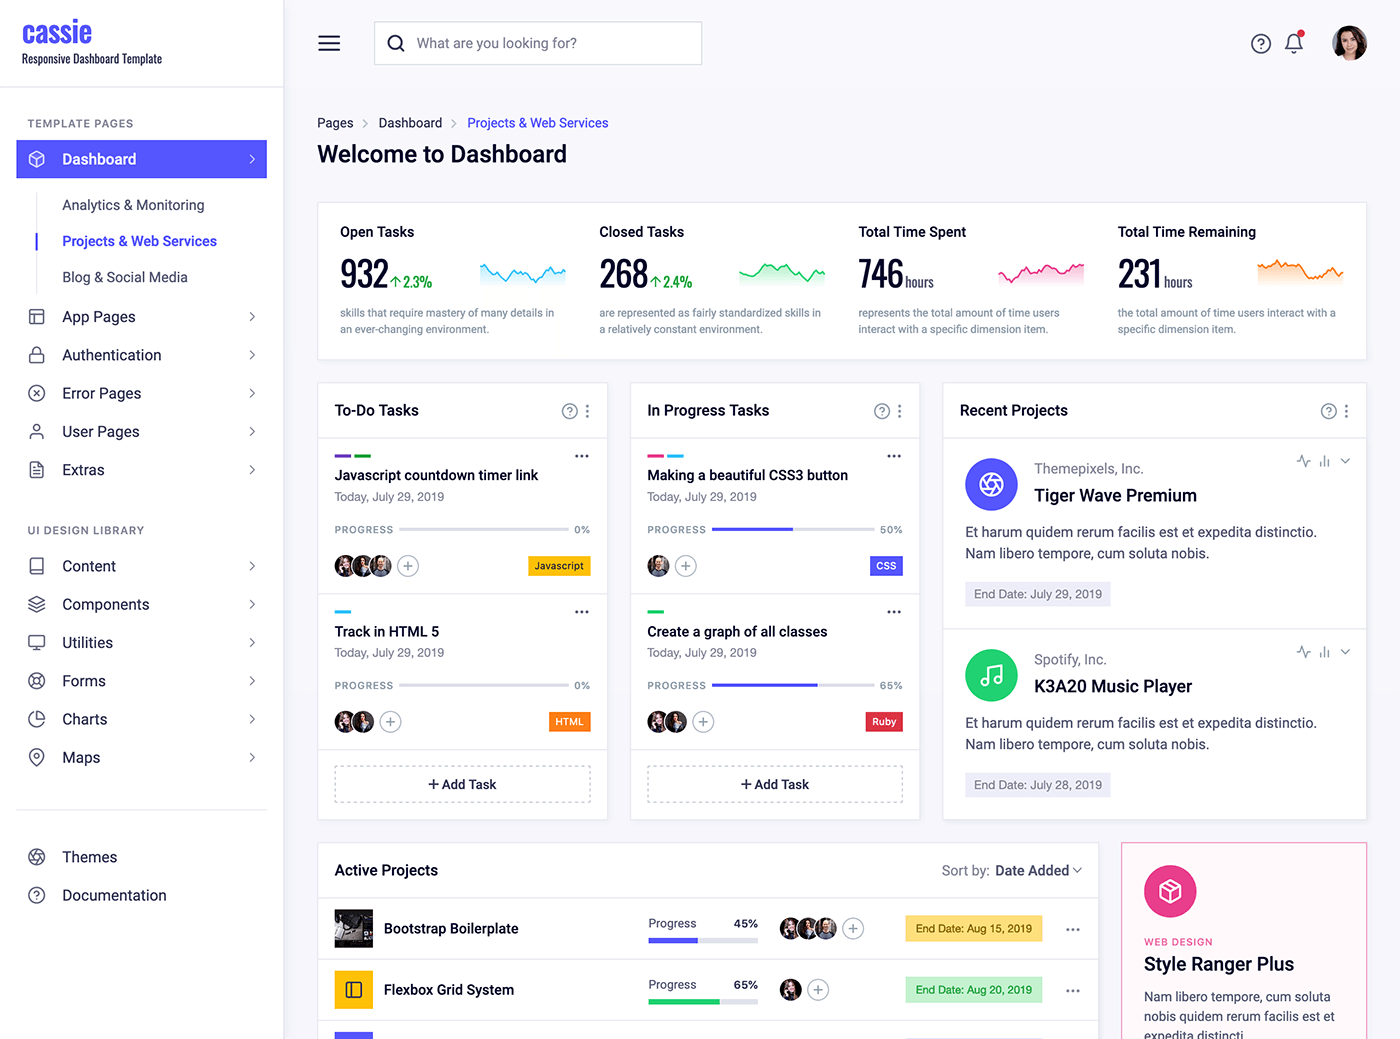This screenshot has width=1400, height=1039.
Task: Add a member to Track in HTML 5
Action: pos(391,722)
